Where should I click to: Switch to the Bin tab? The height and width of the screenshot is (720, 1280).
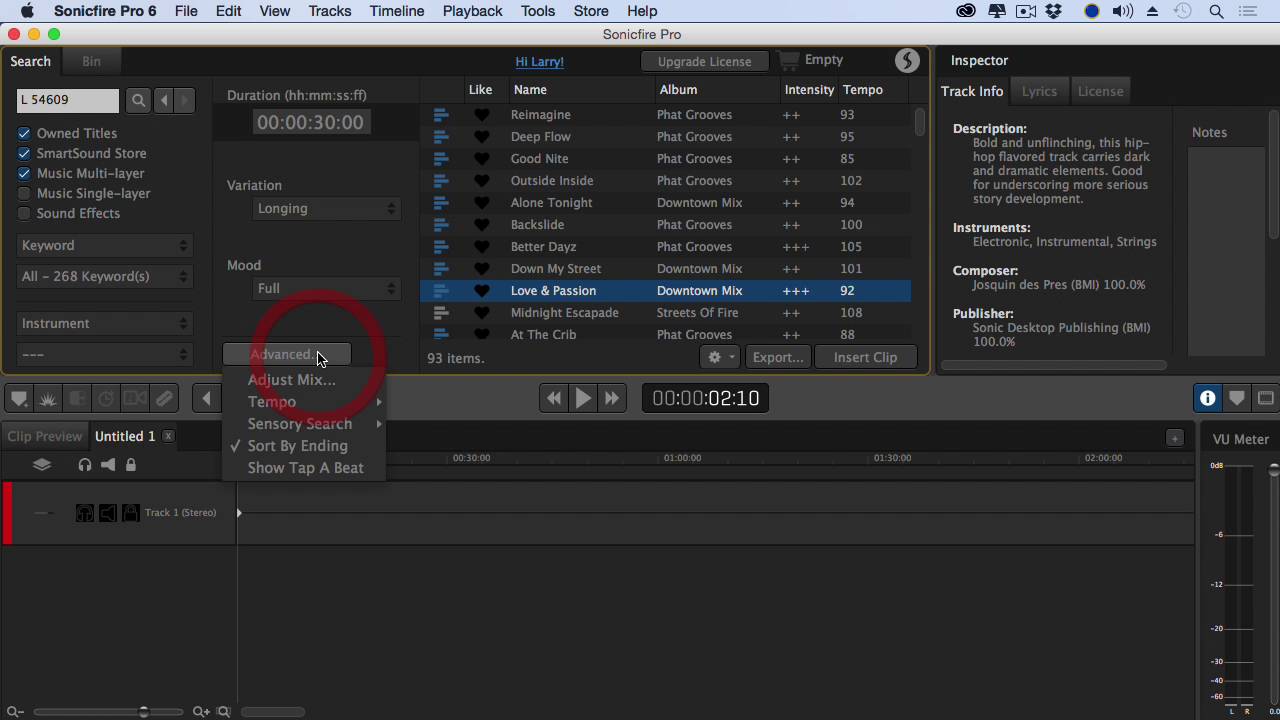[91, 61]
